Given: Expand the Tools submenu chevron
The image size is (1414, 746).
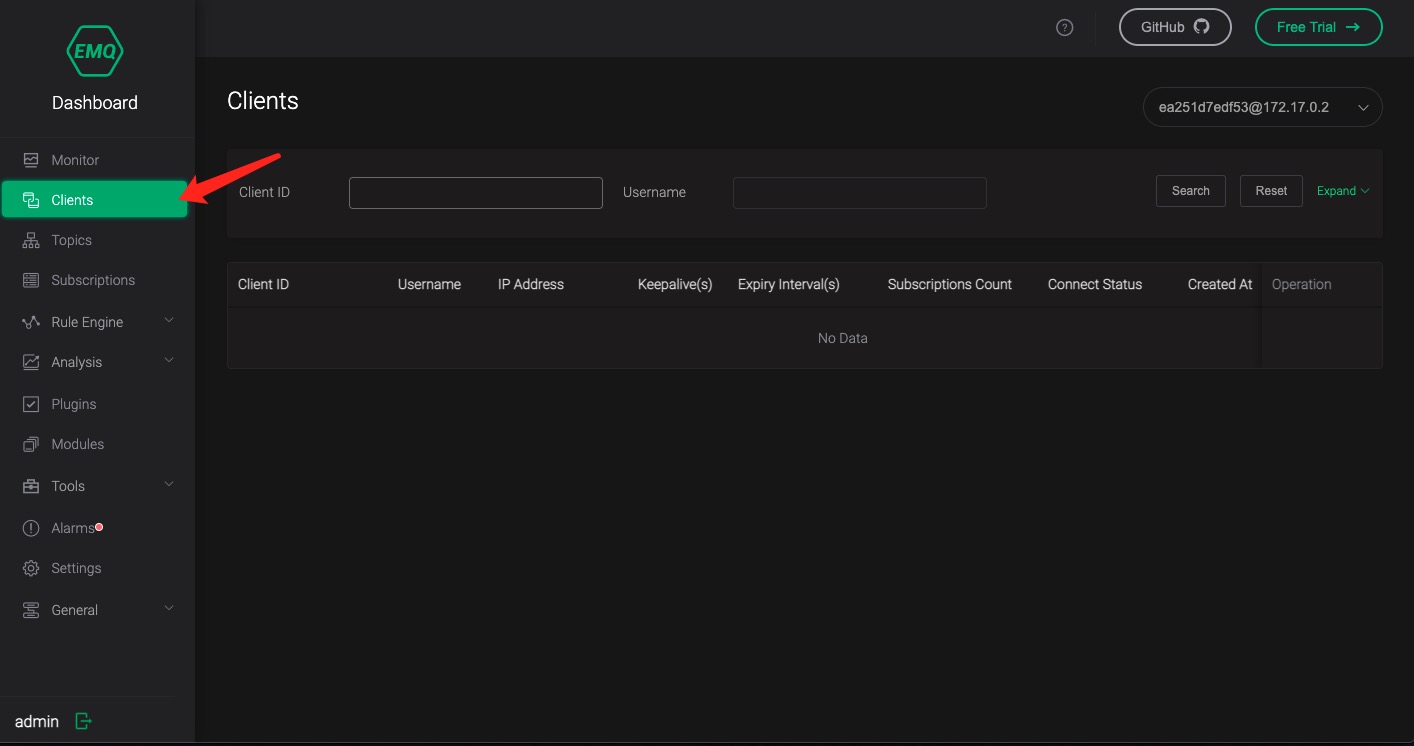Looking at the screenshot, I should [x=169, y=485].
